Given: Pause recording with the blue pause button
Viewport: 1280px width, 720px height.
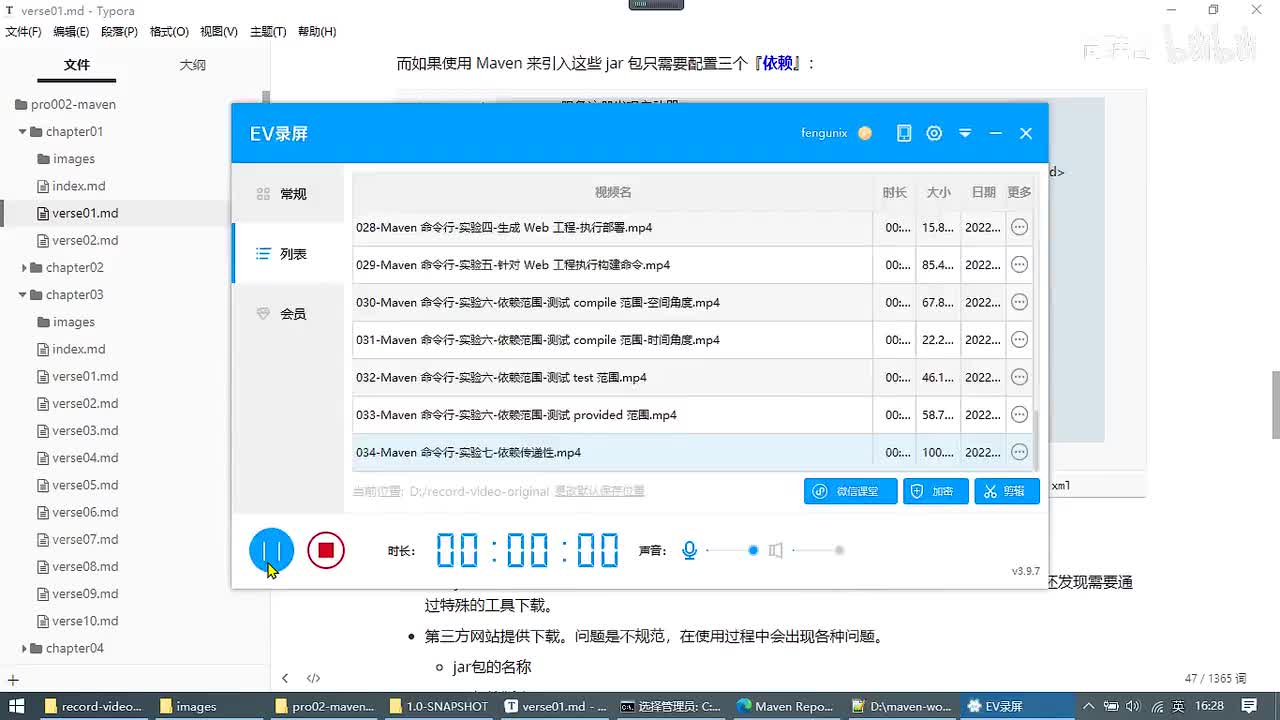Looking at the screenshot, I should pos(272,550).
